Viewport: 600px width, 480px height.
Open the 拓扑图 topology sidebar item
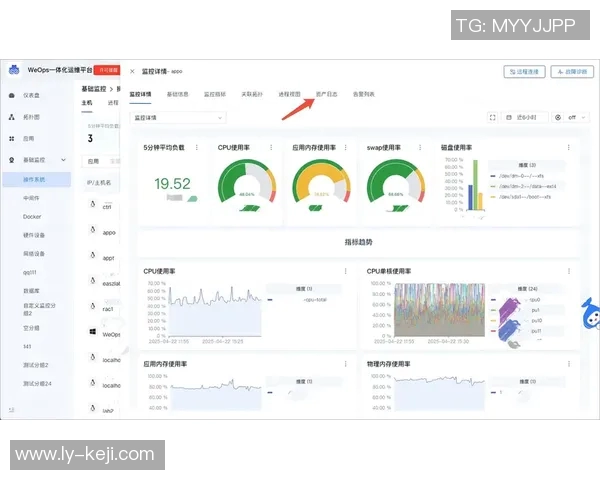32,117
